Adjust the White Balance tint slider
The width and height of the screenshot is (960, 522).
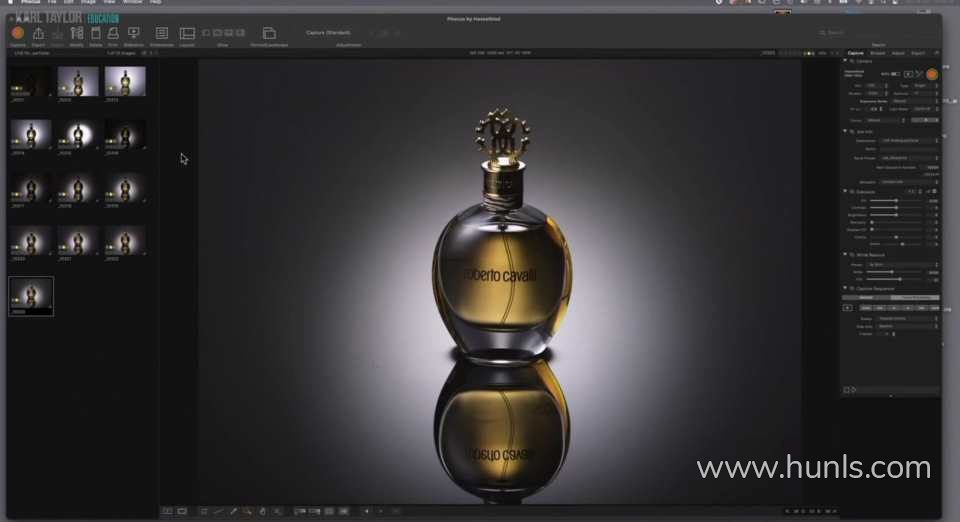896,279
